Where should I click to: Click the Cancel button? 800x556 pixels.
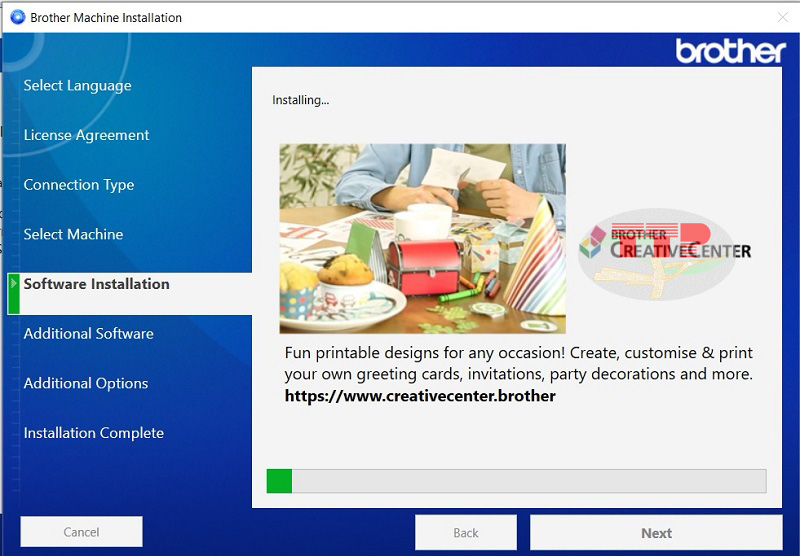(81, 532)
